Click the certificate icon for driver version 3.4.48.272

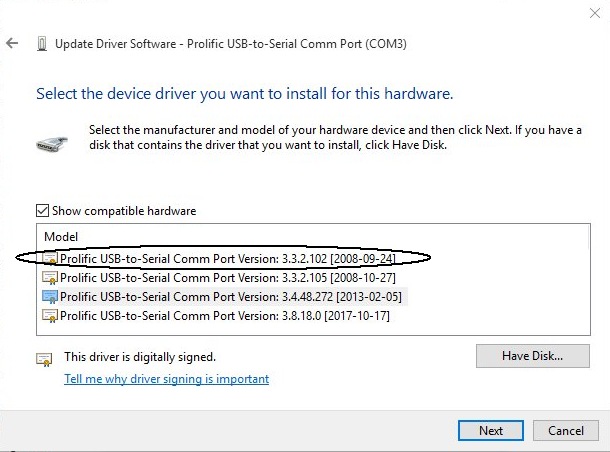click(50, 297)
